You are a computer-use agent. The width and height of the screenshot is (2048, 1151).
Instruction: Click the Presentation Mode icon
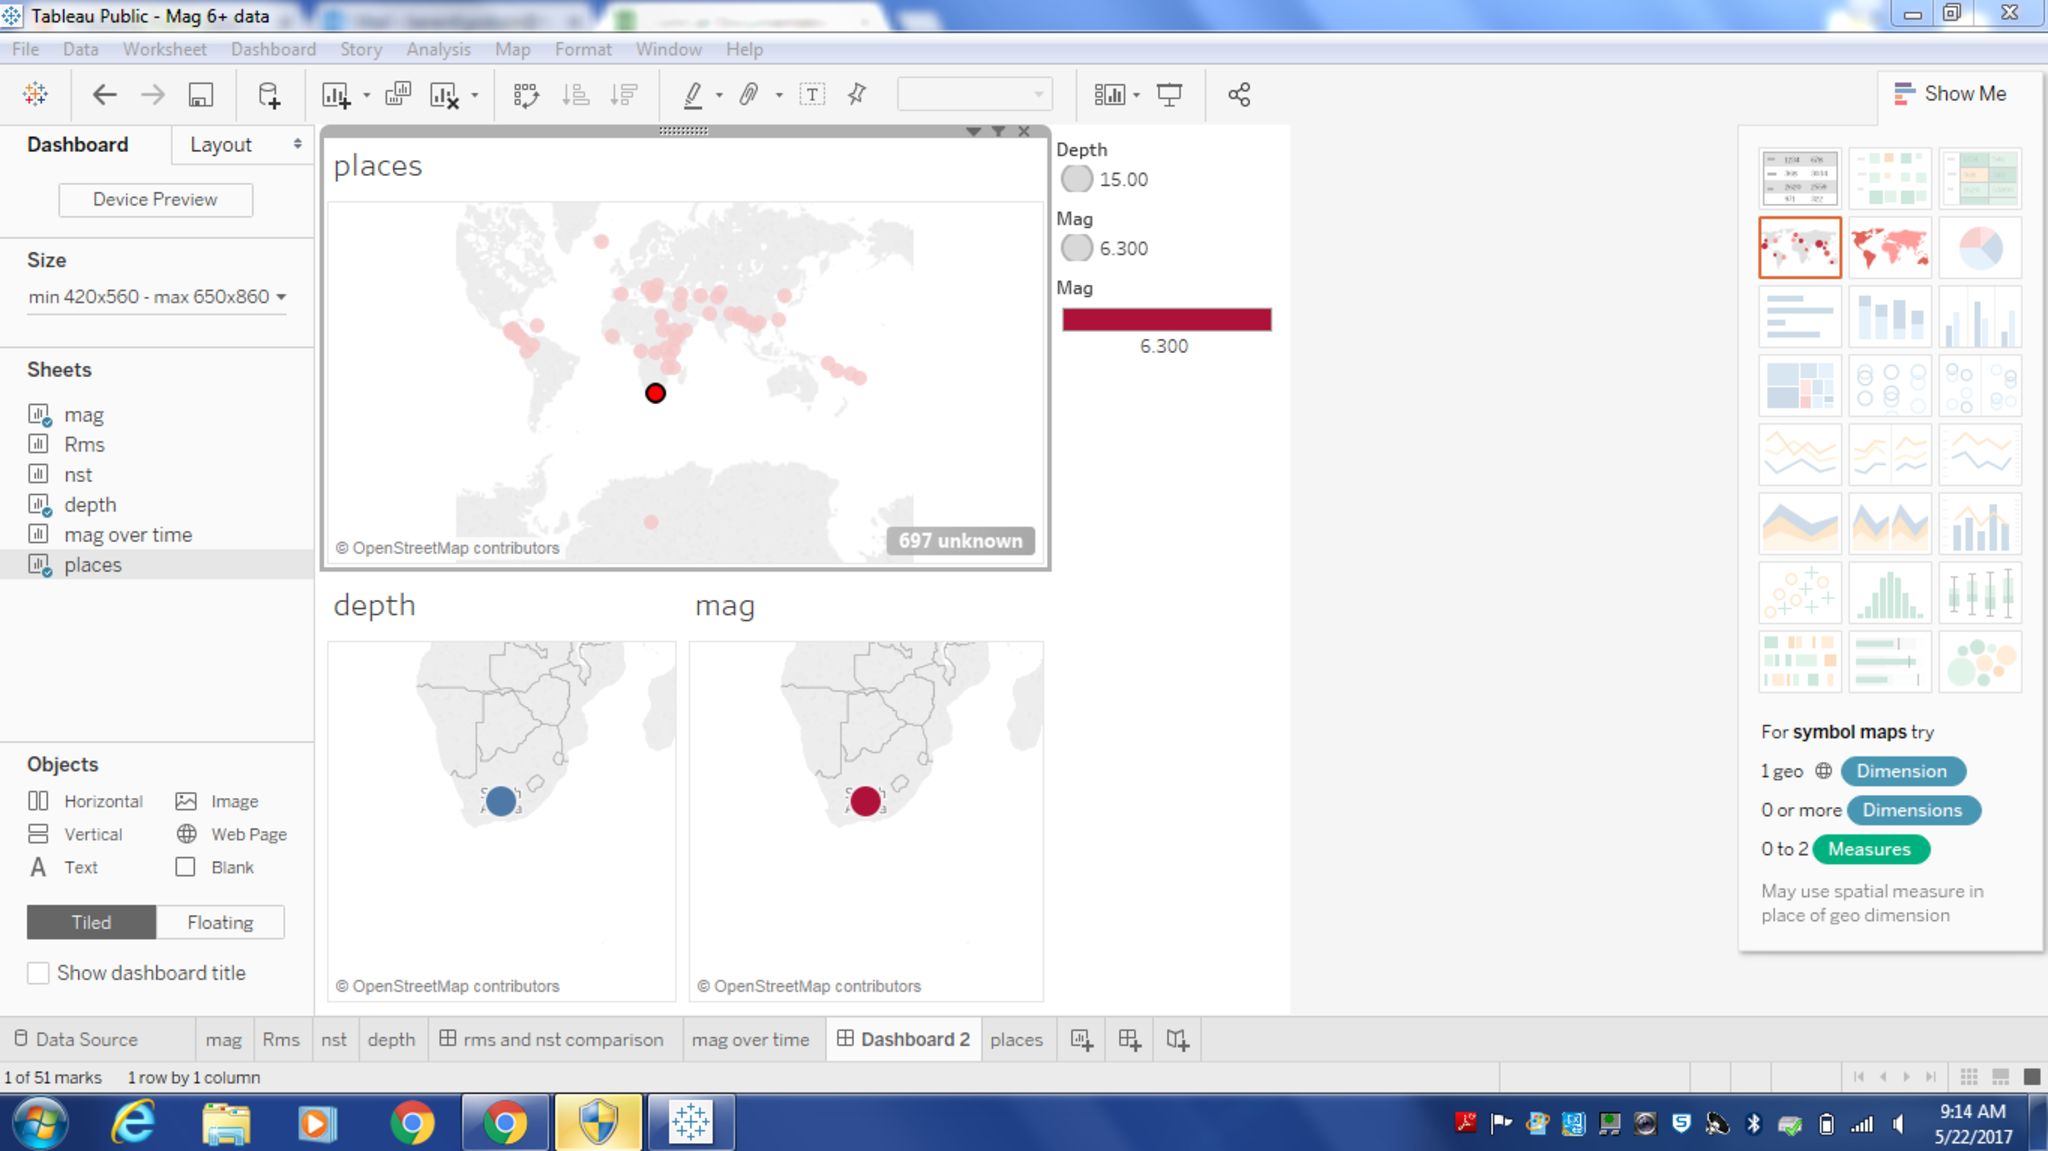(1169, 95)
